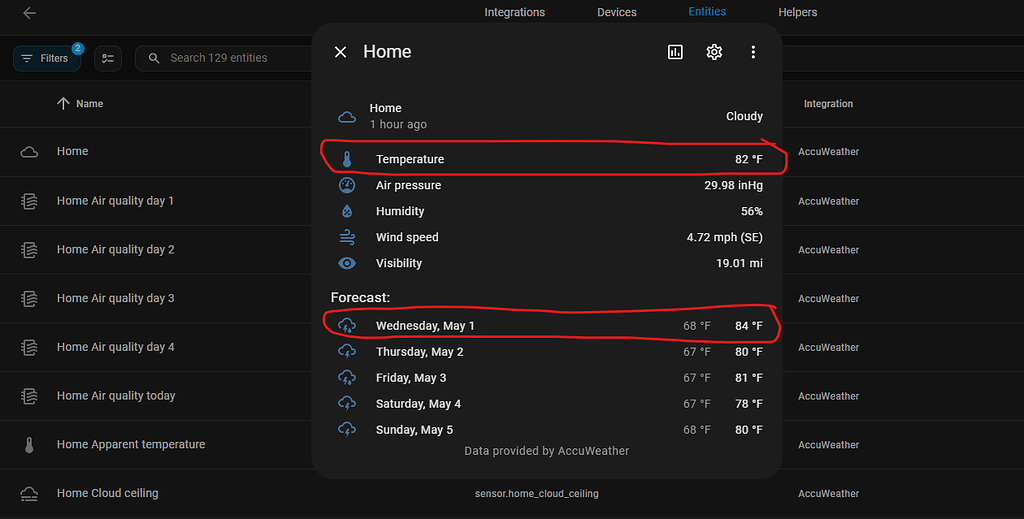Screen dimensions: 1024x519
Task: Focus the Search 129 entities field
Action: tap(225, 58)
